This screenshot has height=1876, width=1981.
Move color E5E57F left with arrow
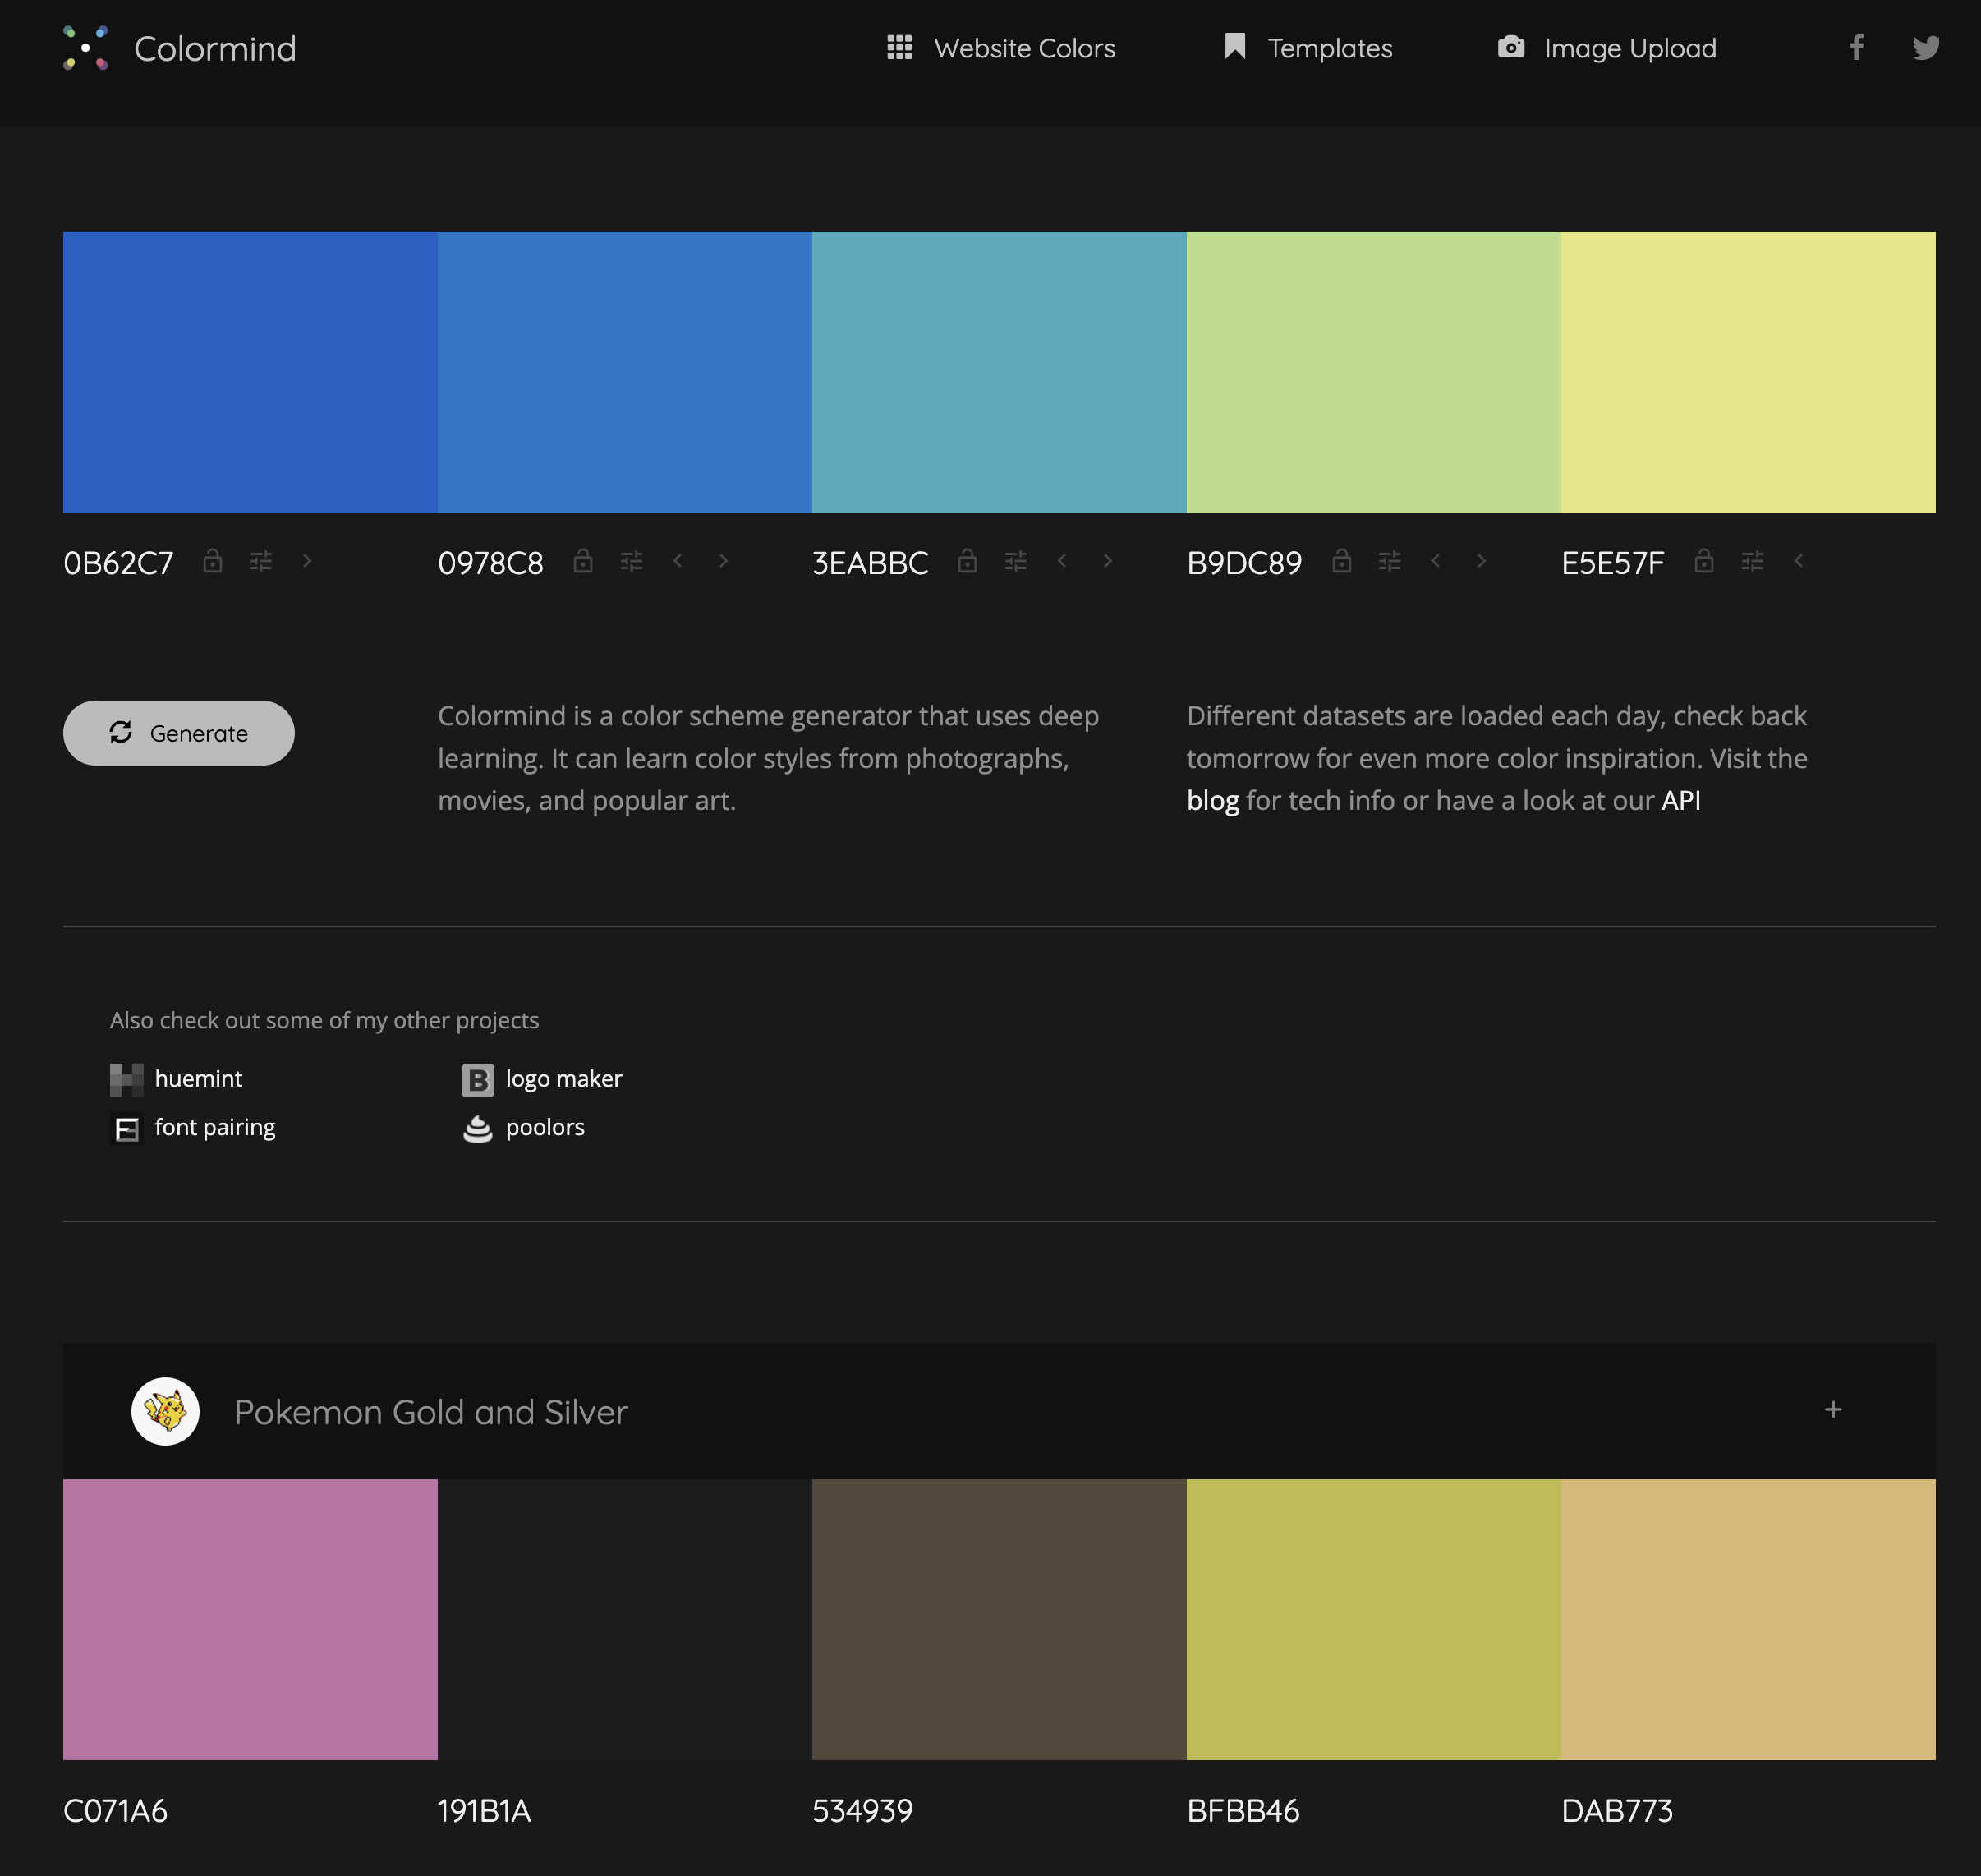click(1798, 561)
